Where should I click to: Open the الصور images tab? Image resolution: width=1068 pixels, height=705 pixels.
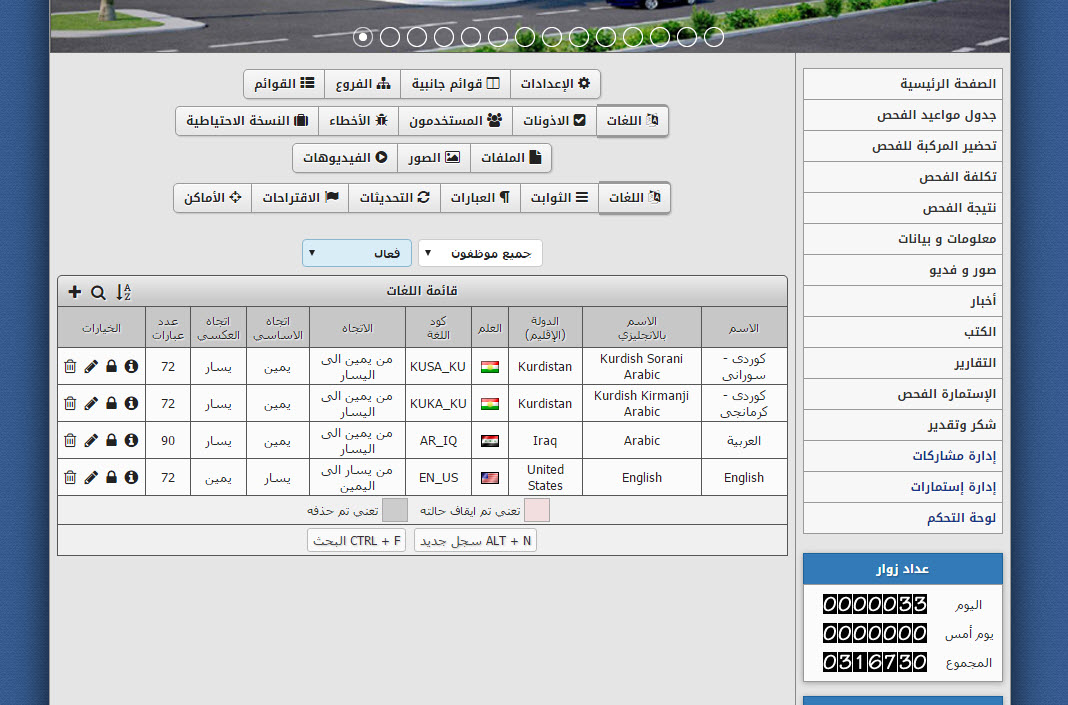(434, 158)
